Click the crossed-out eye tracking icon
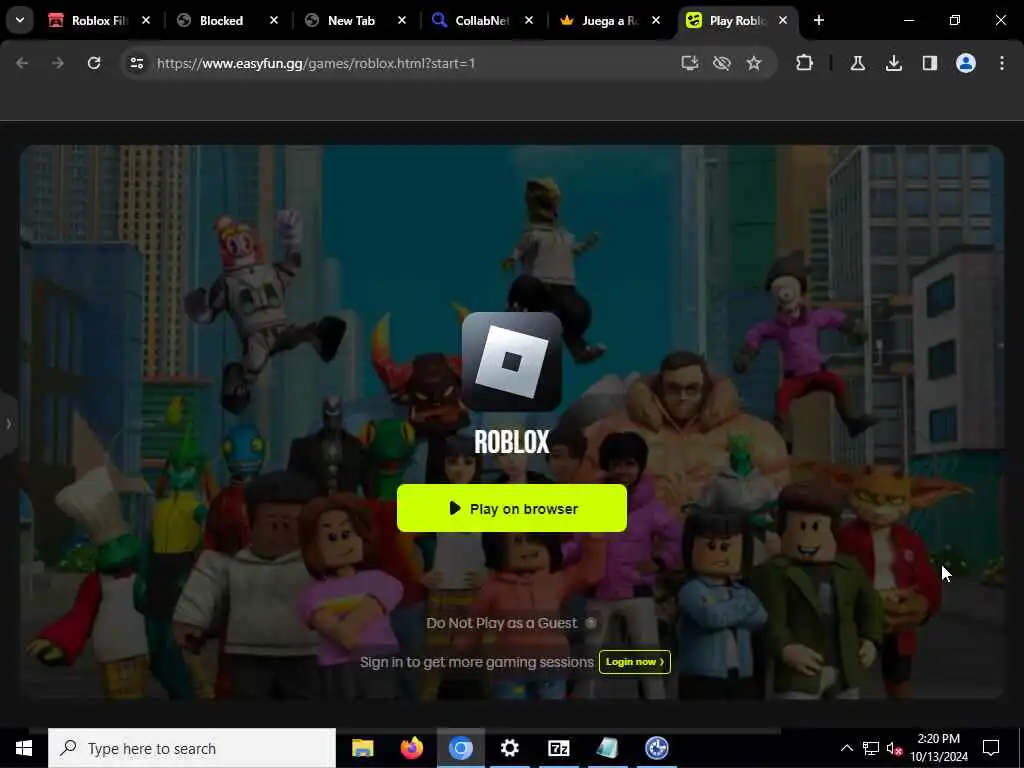Image resolution: width=1024 pixels, height=768 pixels. pos(722,63)
